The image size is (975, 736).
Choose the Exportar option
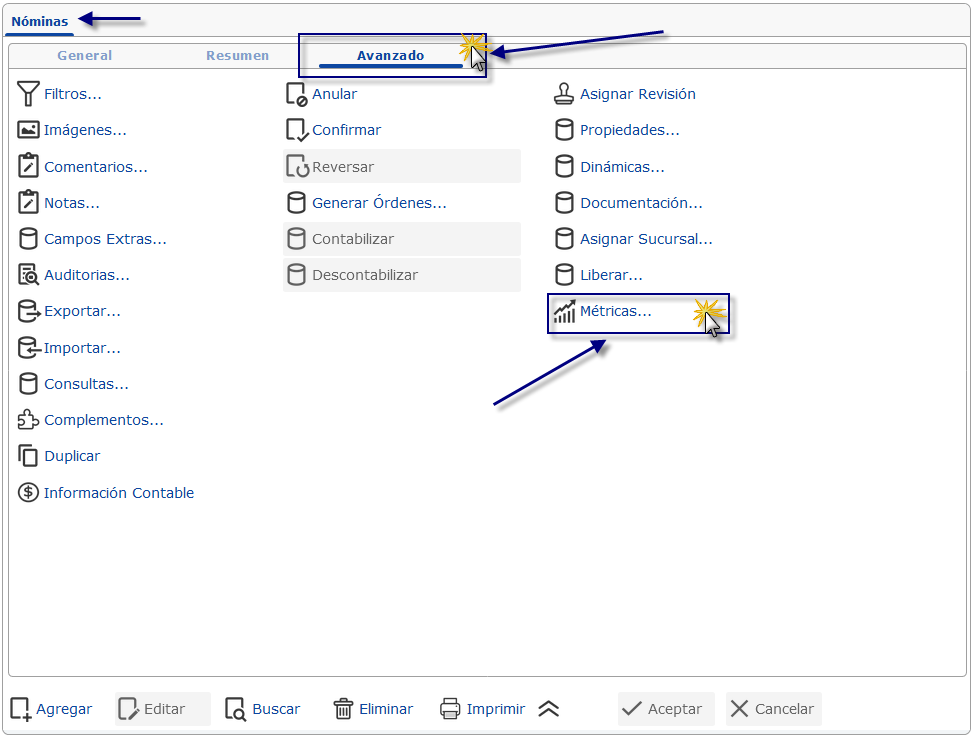click(x=82, y=311)
